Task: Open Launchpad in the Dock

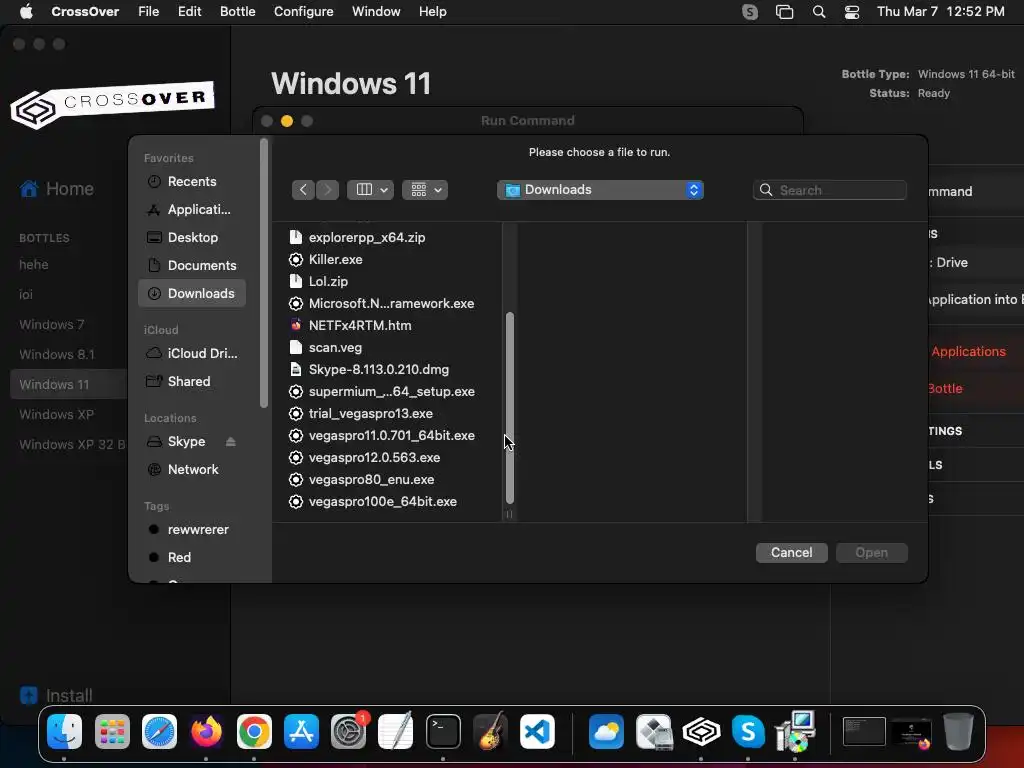Action: click(112, 731)
